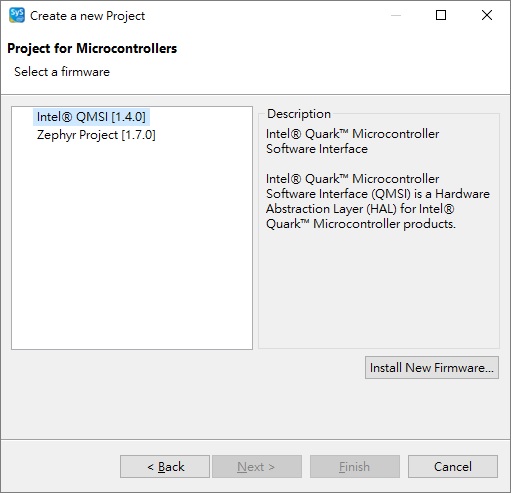
Task: Select Zephyr Project [1.7.0] firmware
Action: coord(96,135)
